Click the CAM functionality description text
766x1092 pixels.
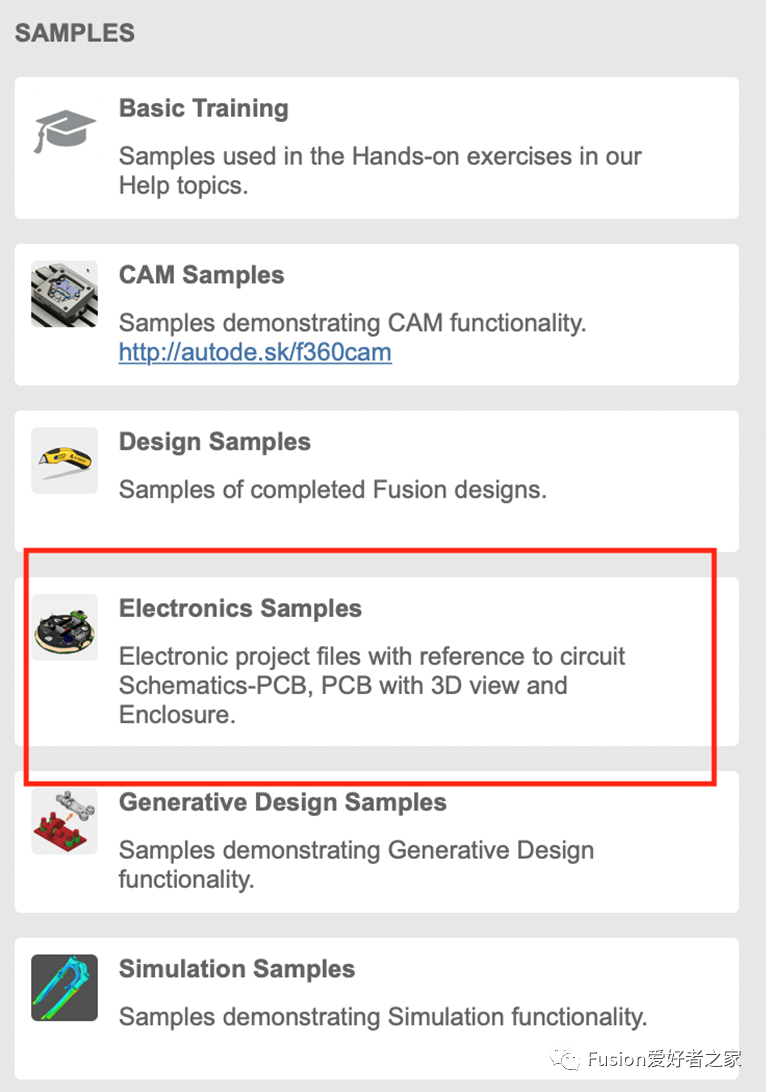[x=352, y=323]
